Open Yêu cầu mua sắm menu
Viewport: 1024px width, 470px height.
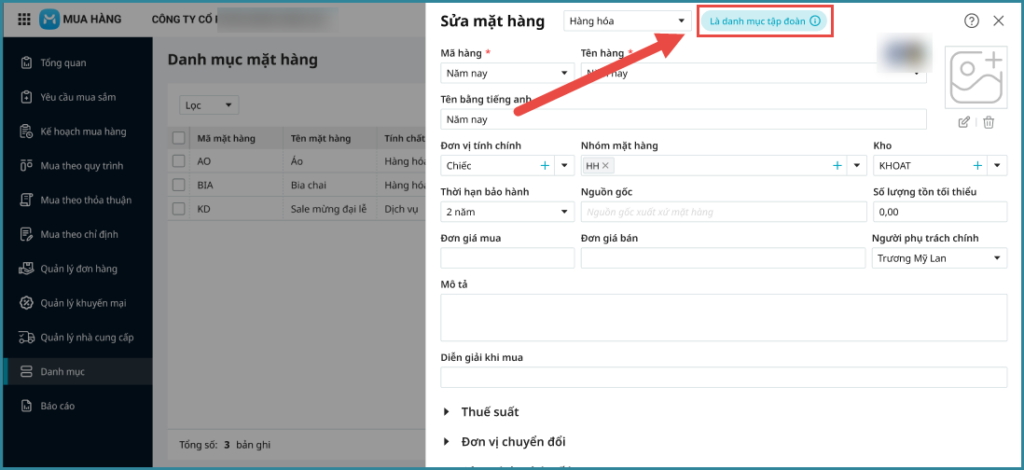[78, 97]
